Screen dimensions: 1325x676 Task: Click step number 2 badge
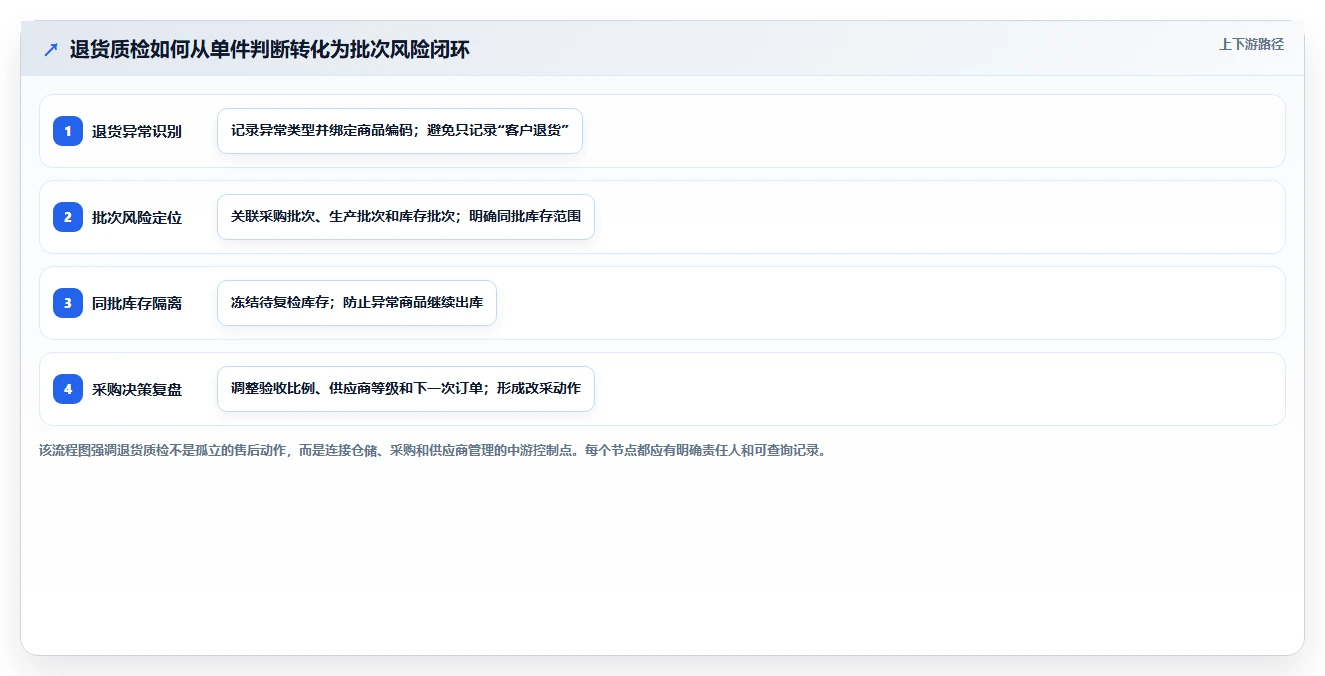point(68,217)
